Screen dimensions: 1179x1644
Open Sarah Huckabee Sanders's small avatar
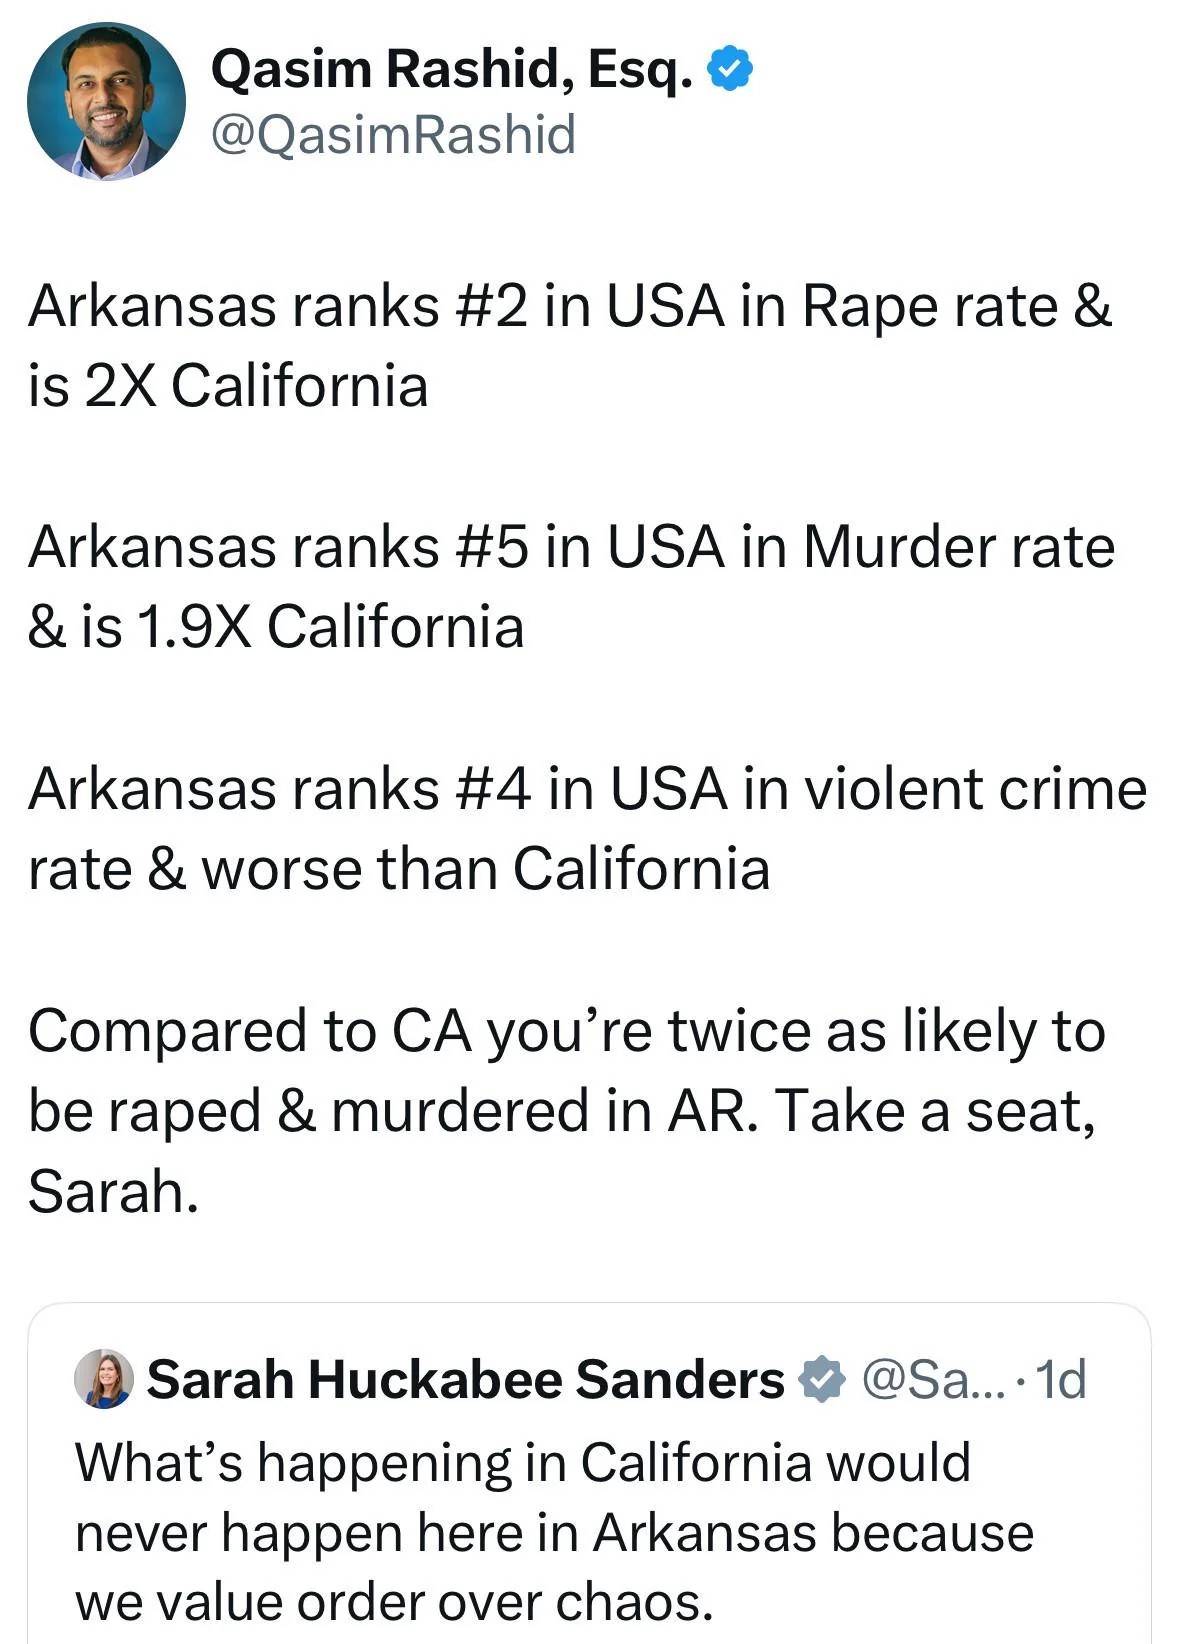click(x=104, y=1379)
